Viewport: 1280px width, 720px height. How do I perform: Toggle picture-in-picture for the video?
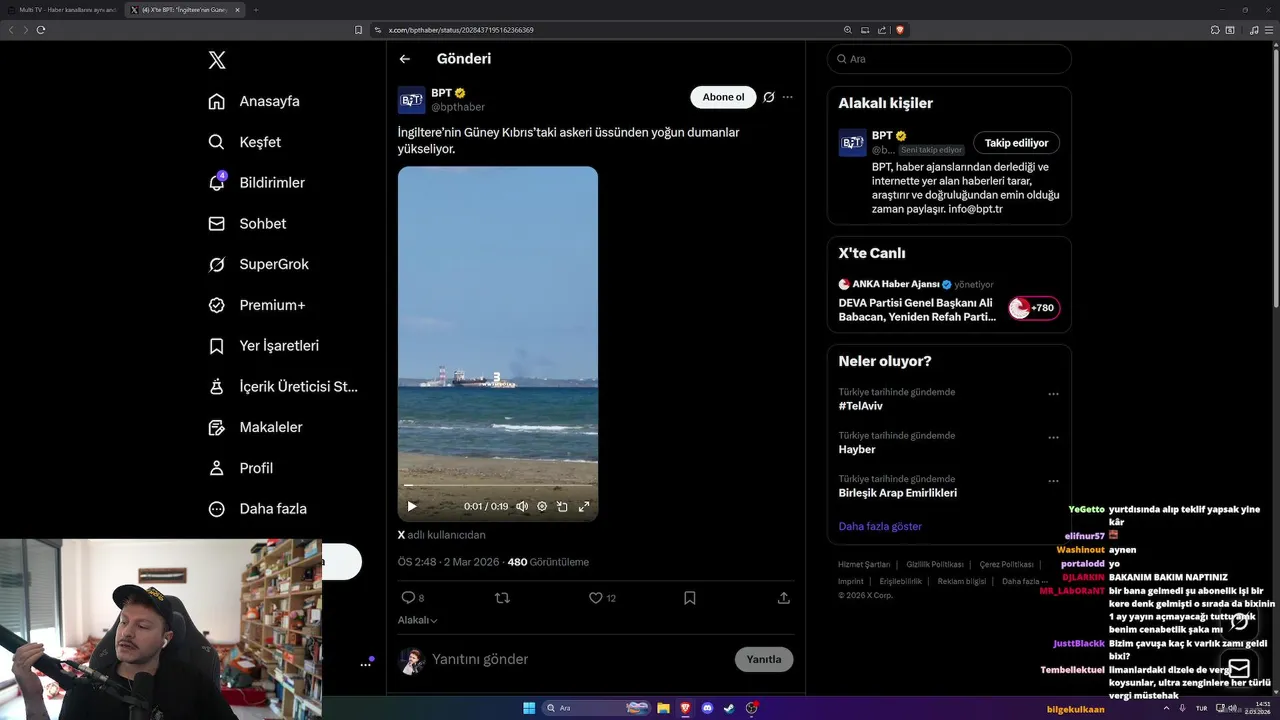[562, 506]
